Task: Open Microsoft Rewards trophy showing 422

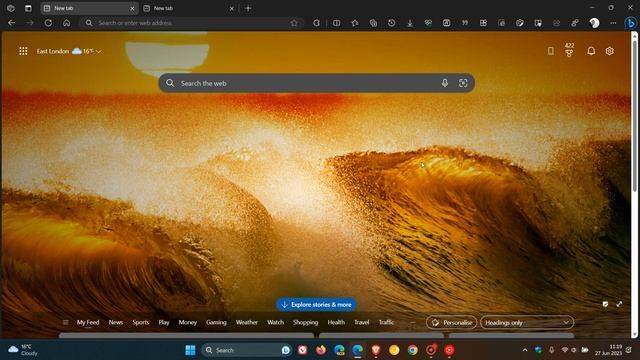Action: click(569, 50)
